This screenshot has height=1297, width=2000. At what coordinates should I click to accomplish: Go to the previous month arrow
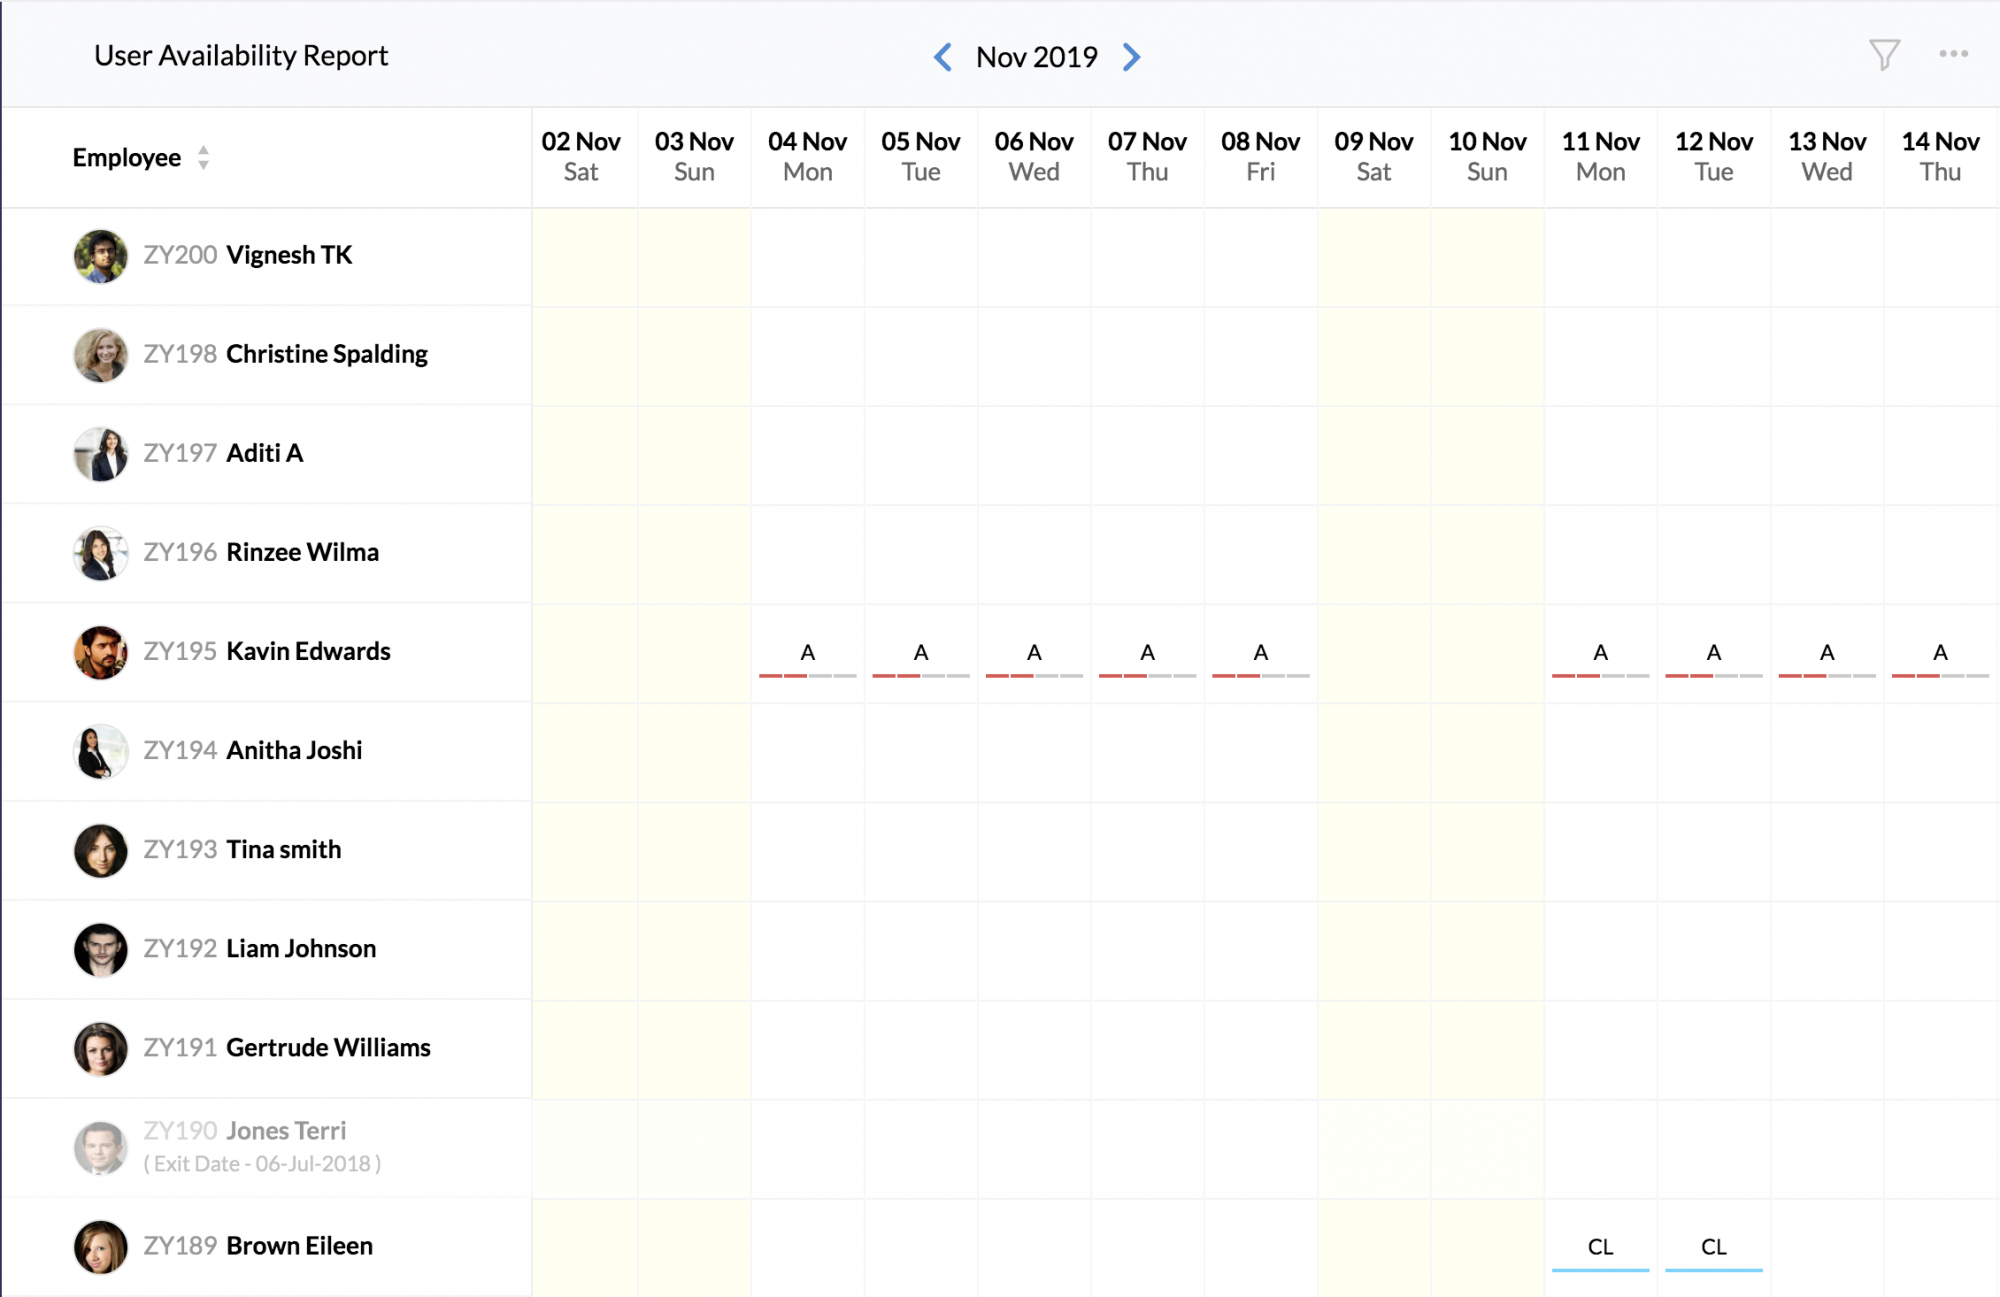point(942,57)
